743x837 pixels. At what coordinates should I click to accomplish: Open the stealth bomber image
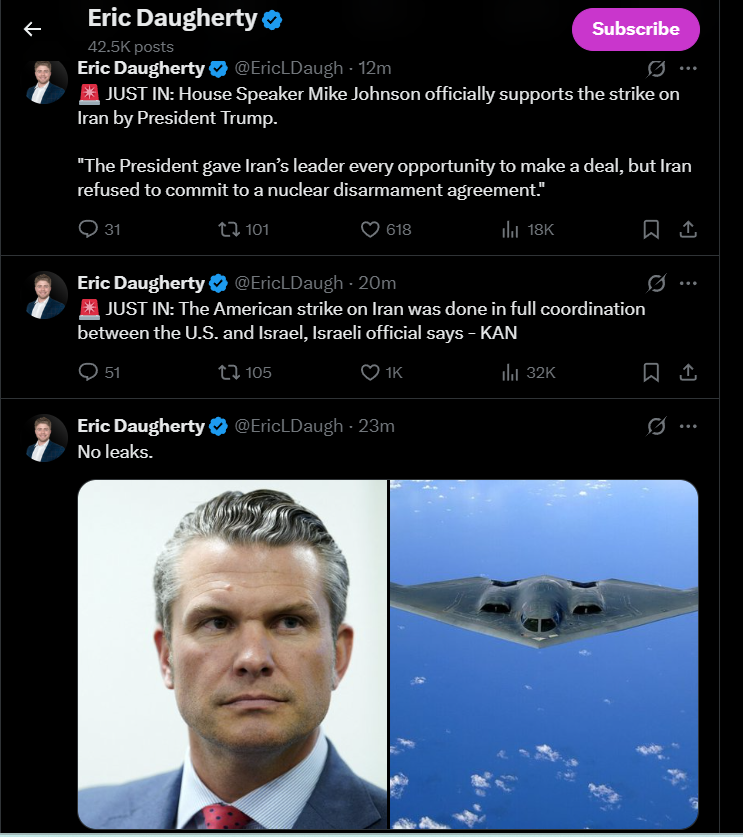(x=543, y=654)
